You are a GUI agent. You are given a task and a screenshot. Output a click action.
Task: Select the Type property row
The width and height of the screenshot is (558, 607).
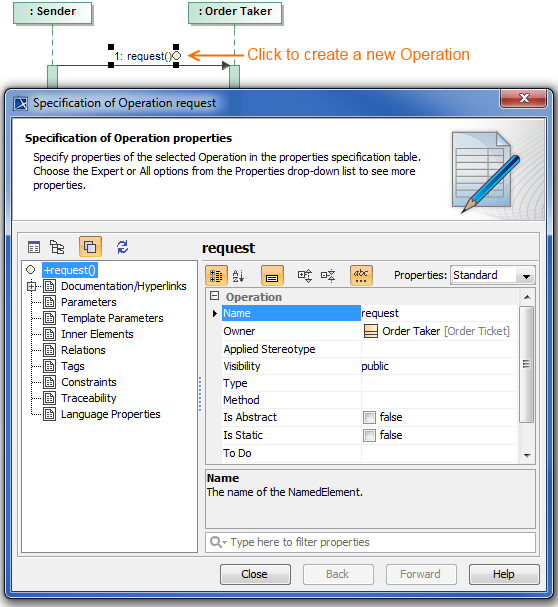point(369,383)
